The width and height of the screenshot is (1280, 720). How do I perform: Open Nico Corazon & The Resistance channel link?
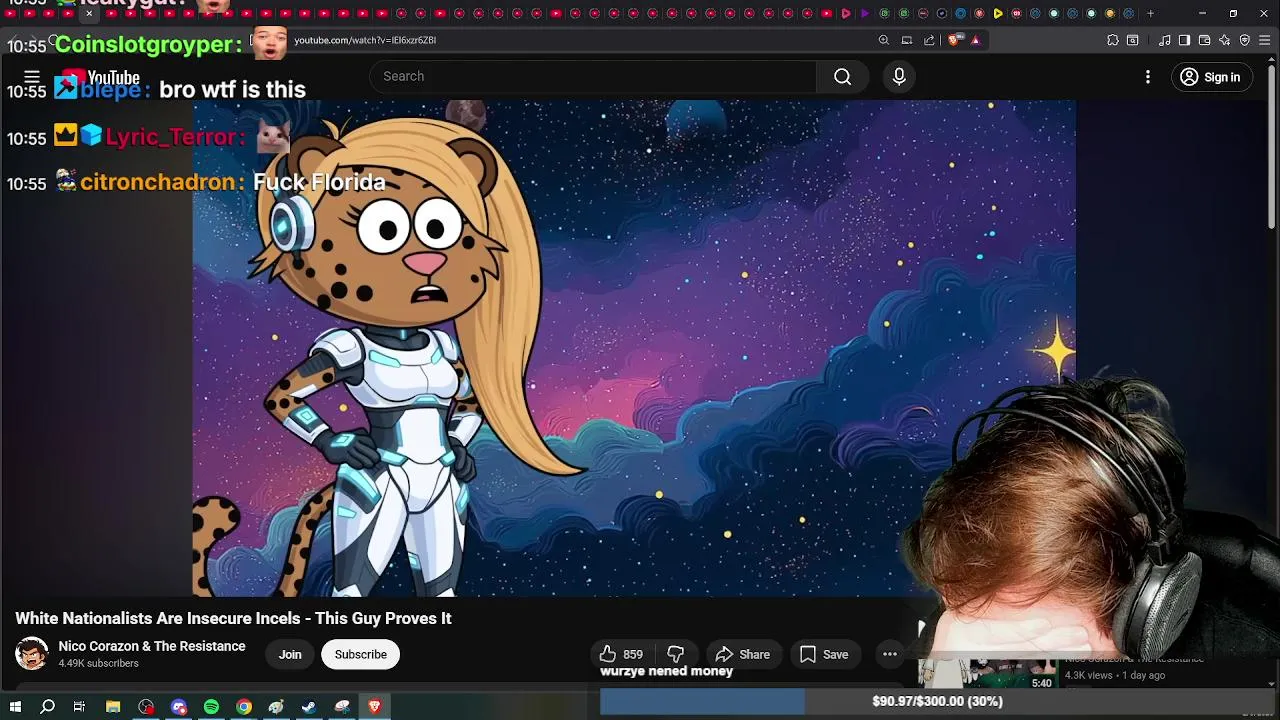[152, 646]
